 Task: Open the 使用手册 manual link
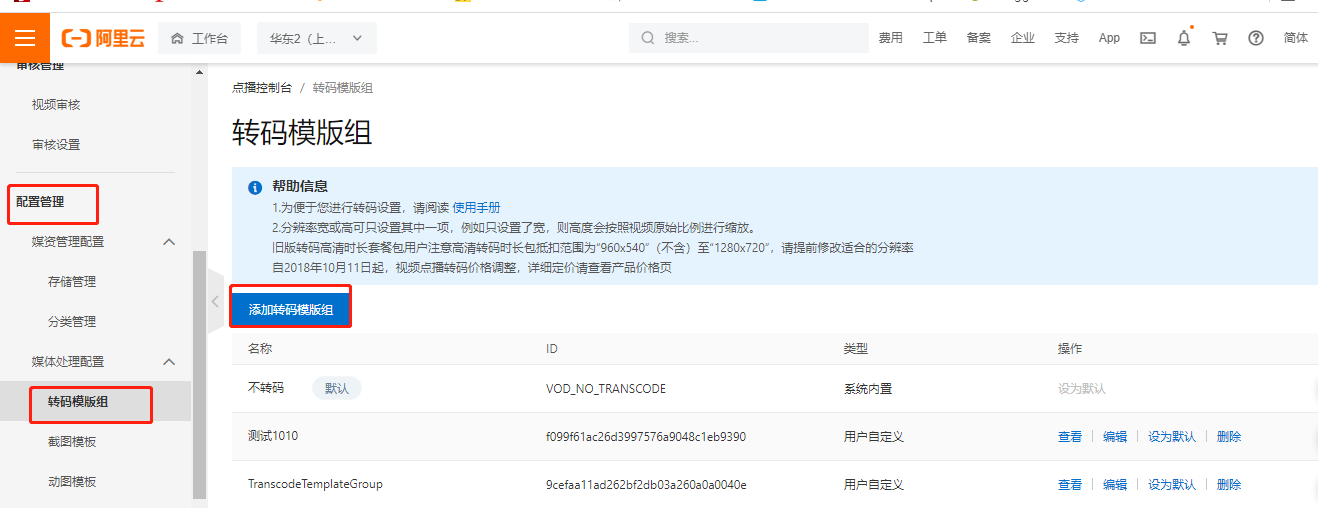coord(477,207)
